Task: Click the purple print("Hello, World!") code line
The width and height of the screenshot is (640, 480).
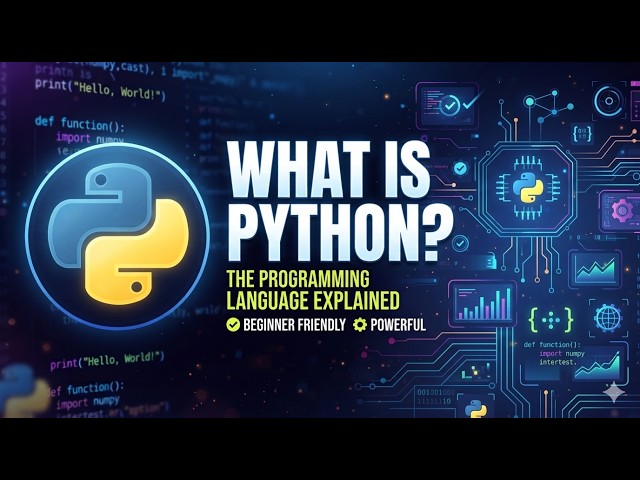Action: 107,360
